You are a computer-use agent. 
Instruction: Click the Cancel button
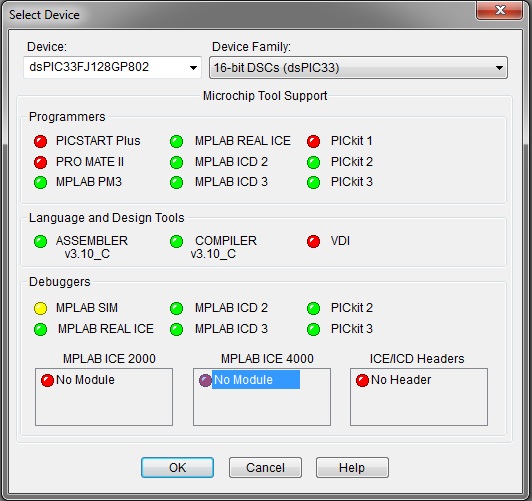pyautogui.click(x=265, y=467)
